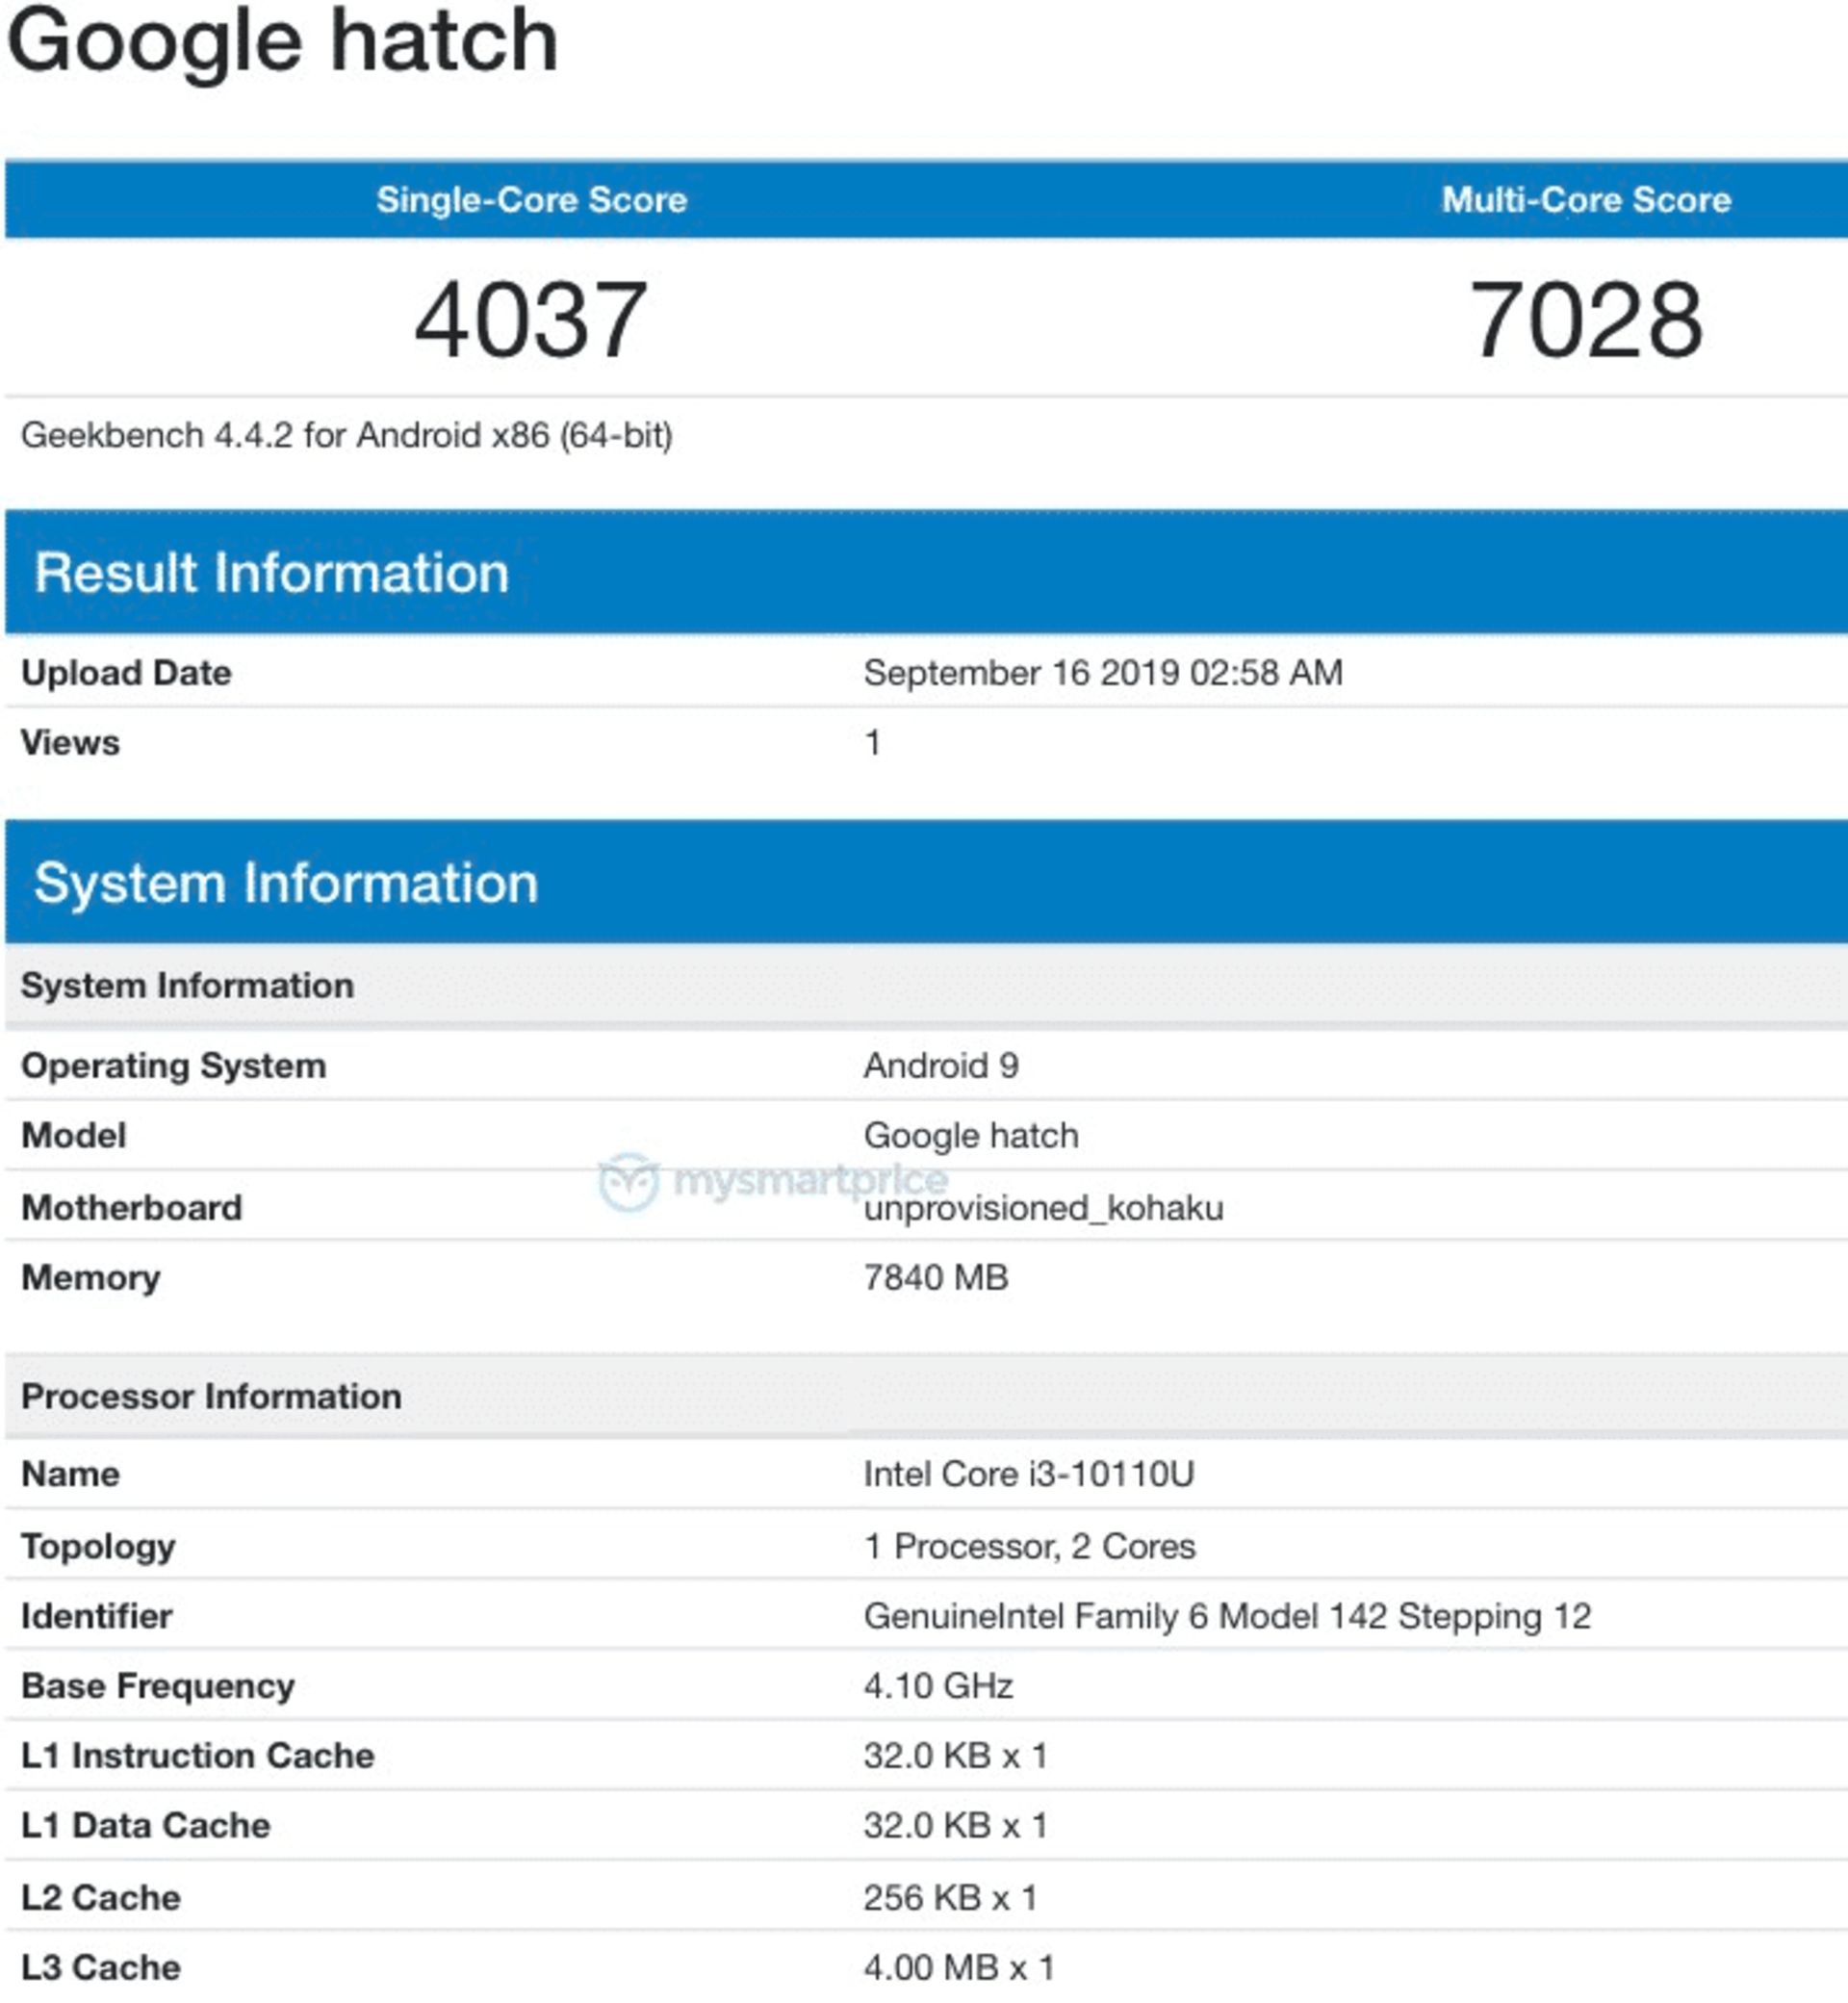
Task: Select the 1 Processor, 2 Cores value
Action: (1029, 1547)
